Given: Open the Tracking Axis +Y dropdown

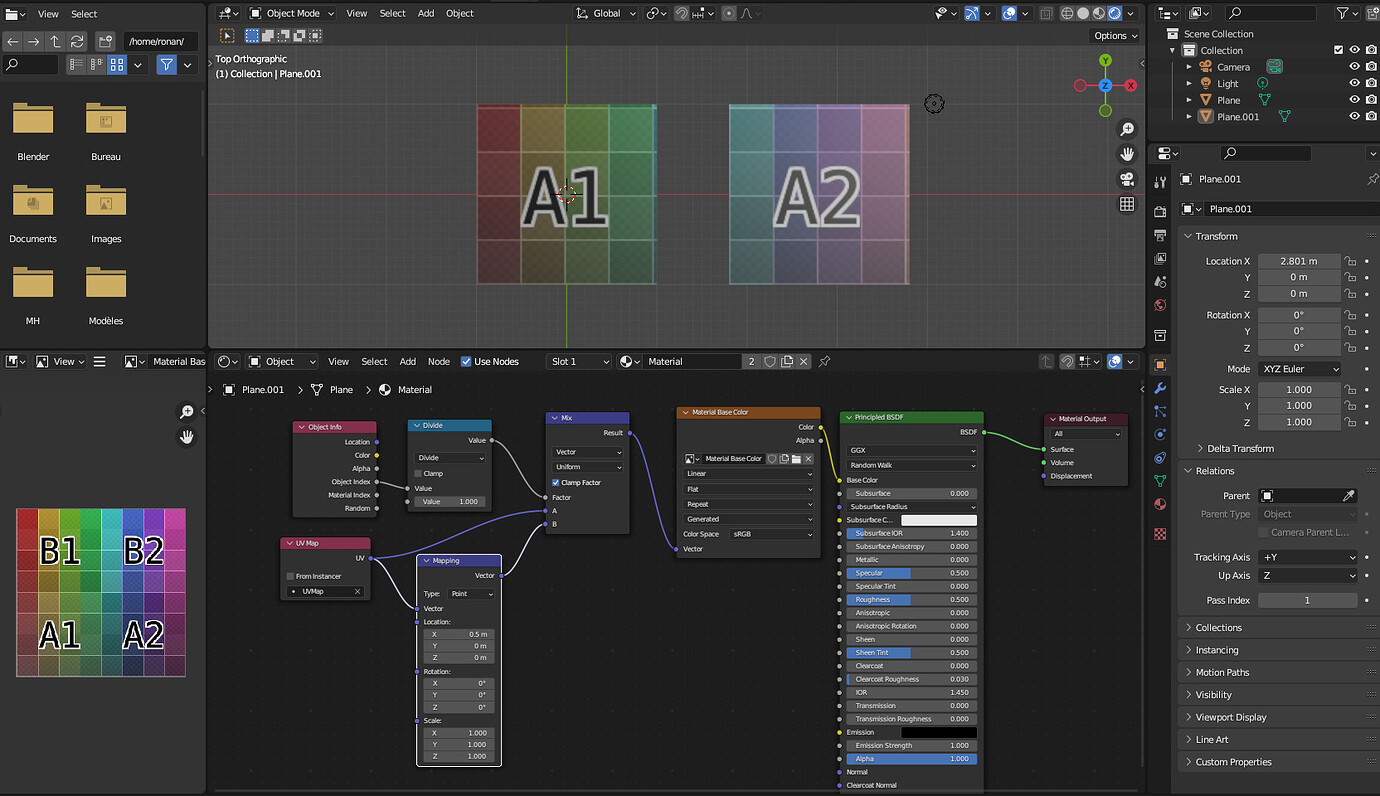Looking at the screenshot, I should [1308, 557].
